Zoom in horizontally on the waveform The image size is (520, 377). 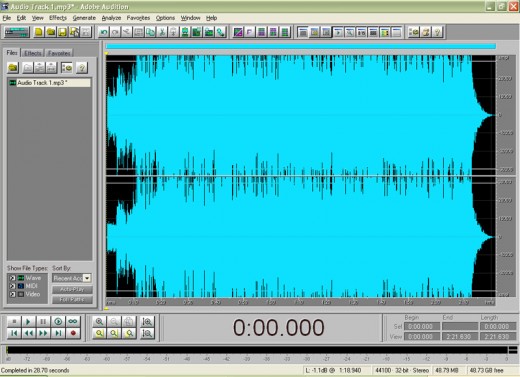click(x=99, y=322)
